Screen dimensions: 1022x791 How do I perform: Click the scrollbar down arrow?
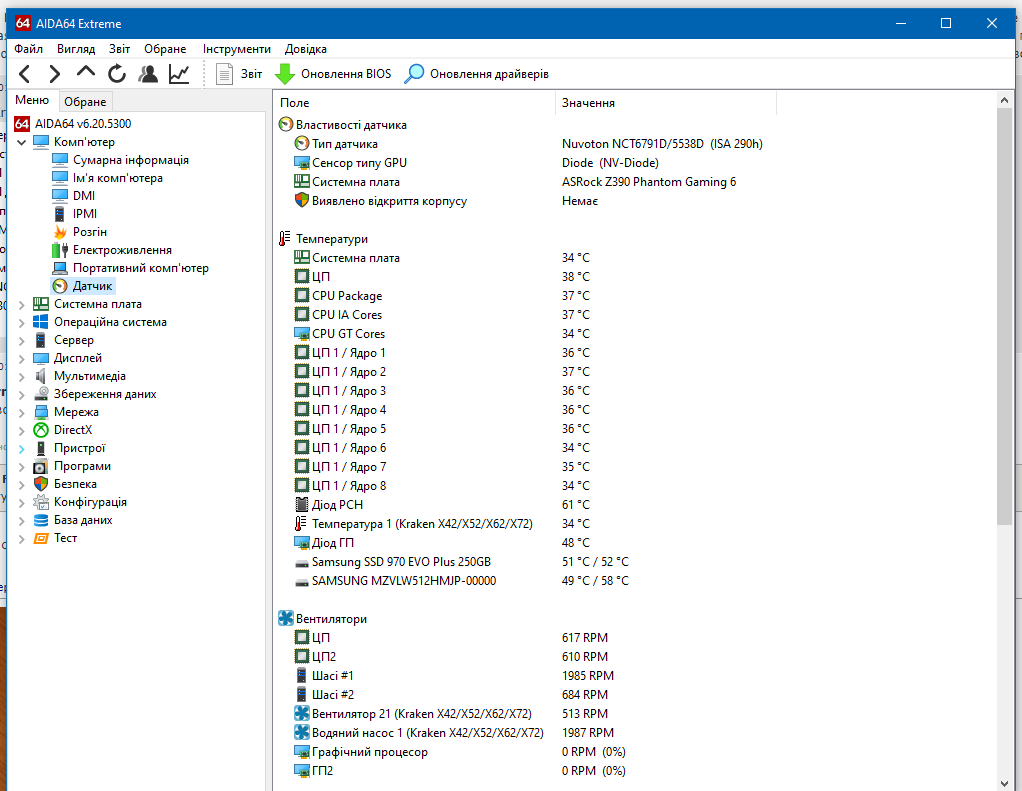(x=1004, y=783)
